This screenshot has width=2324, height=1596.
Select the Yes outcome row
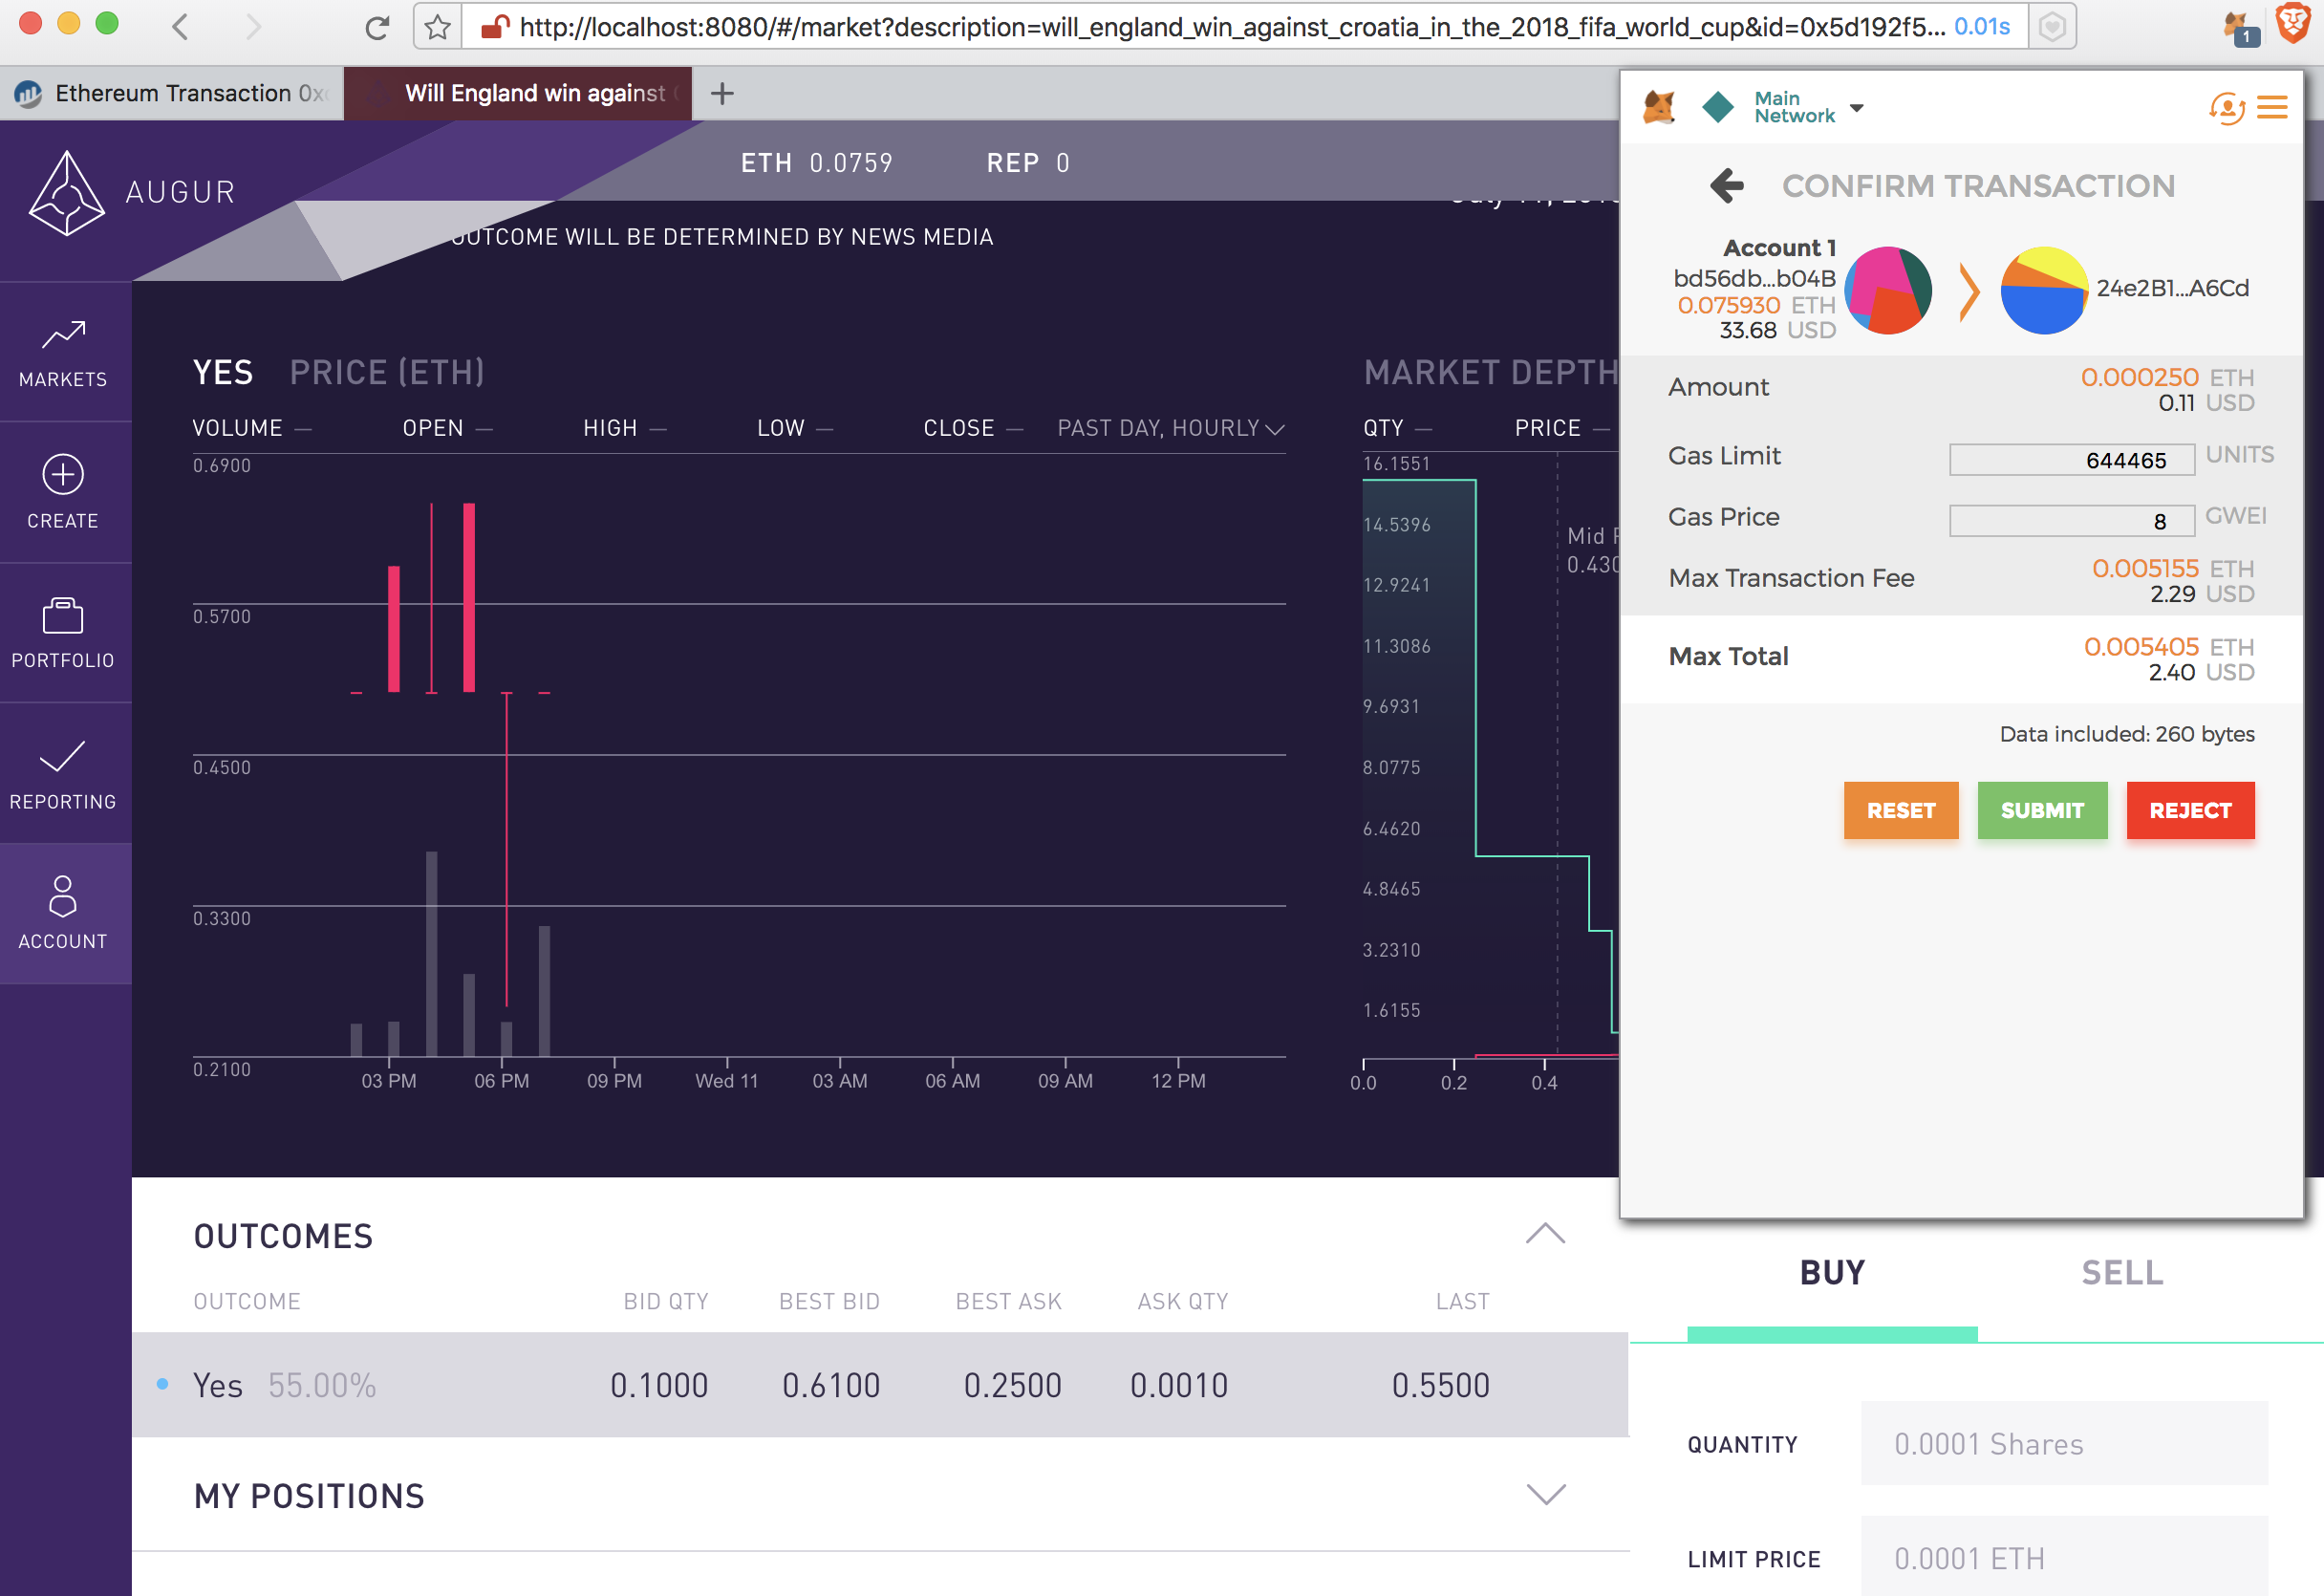point(880,1385)
